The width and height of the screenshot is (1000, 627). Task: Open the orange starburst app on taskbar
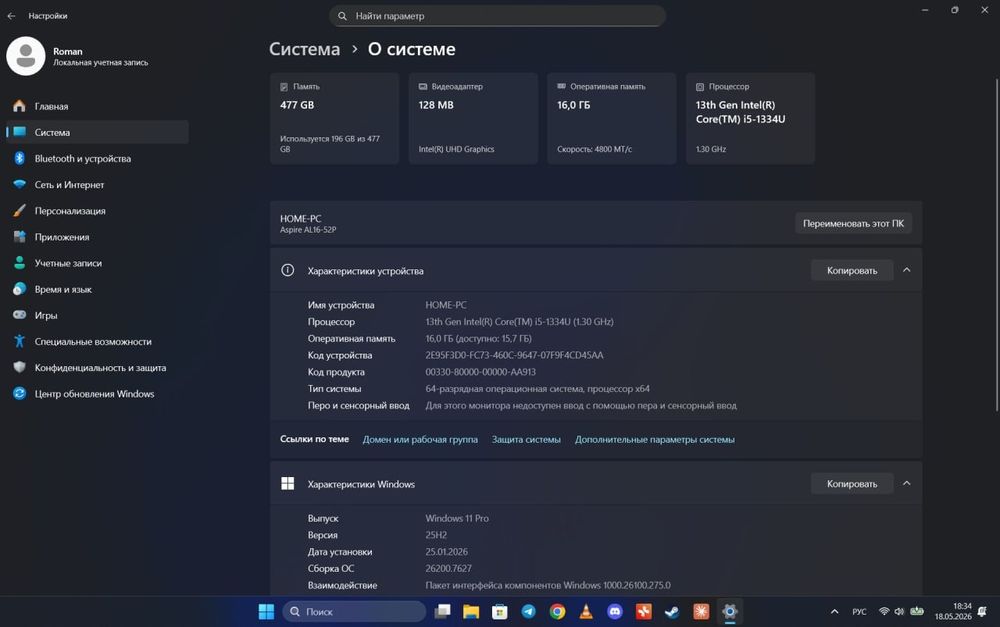click(x=701, y=612)
